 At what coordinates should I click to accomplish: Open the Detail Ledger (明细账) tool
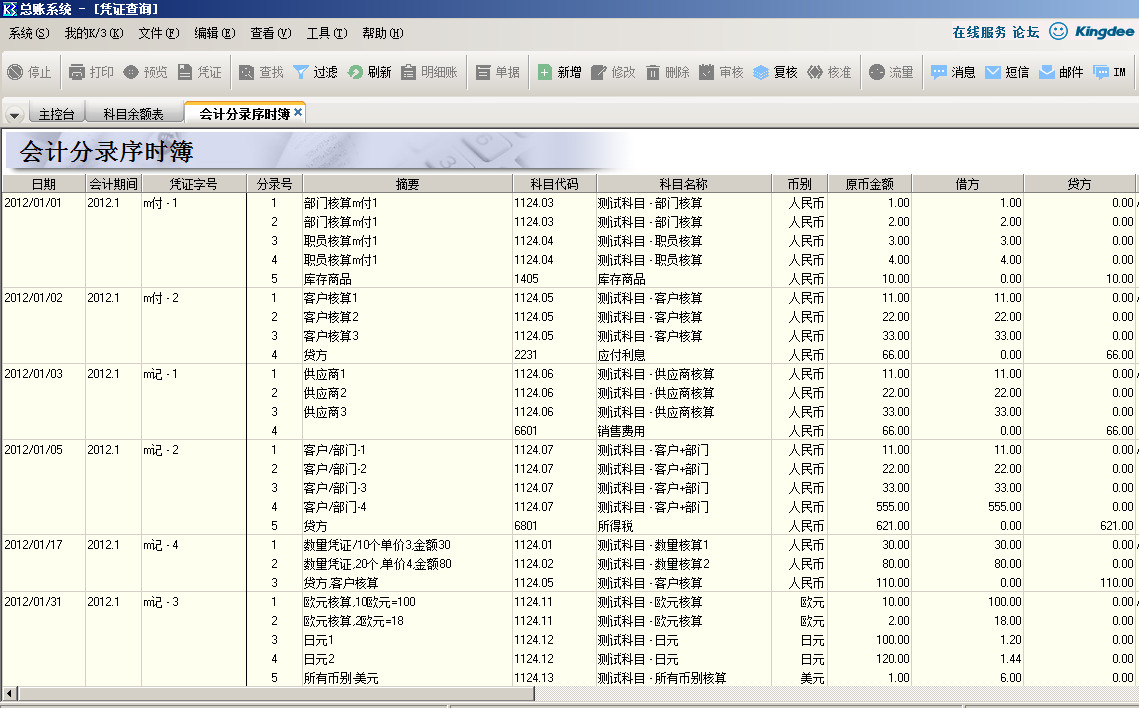[408, 72]
